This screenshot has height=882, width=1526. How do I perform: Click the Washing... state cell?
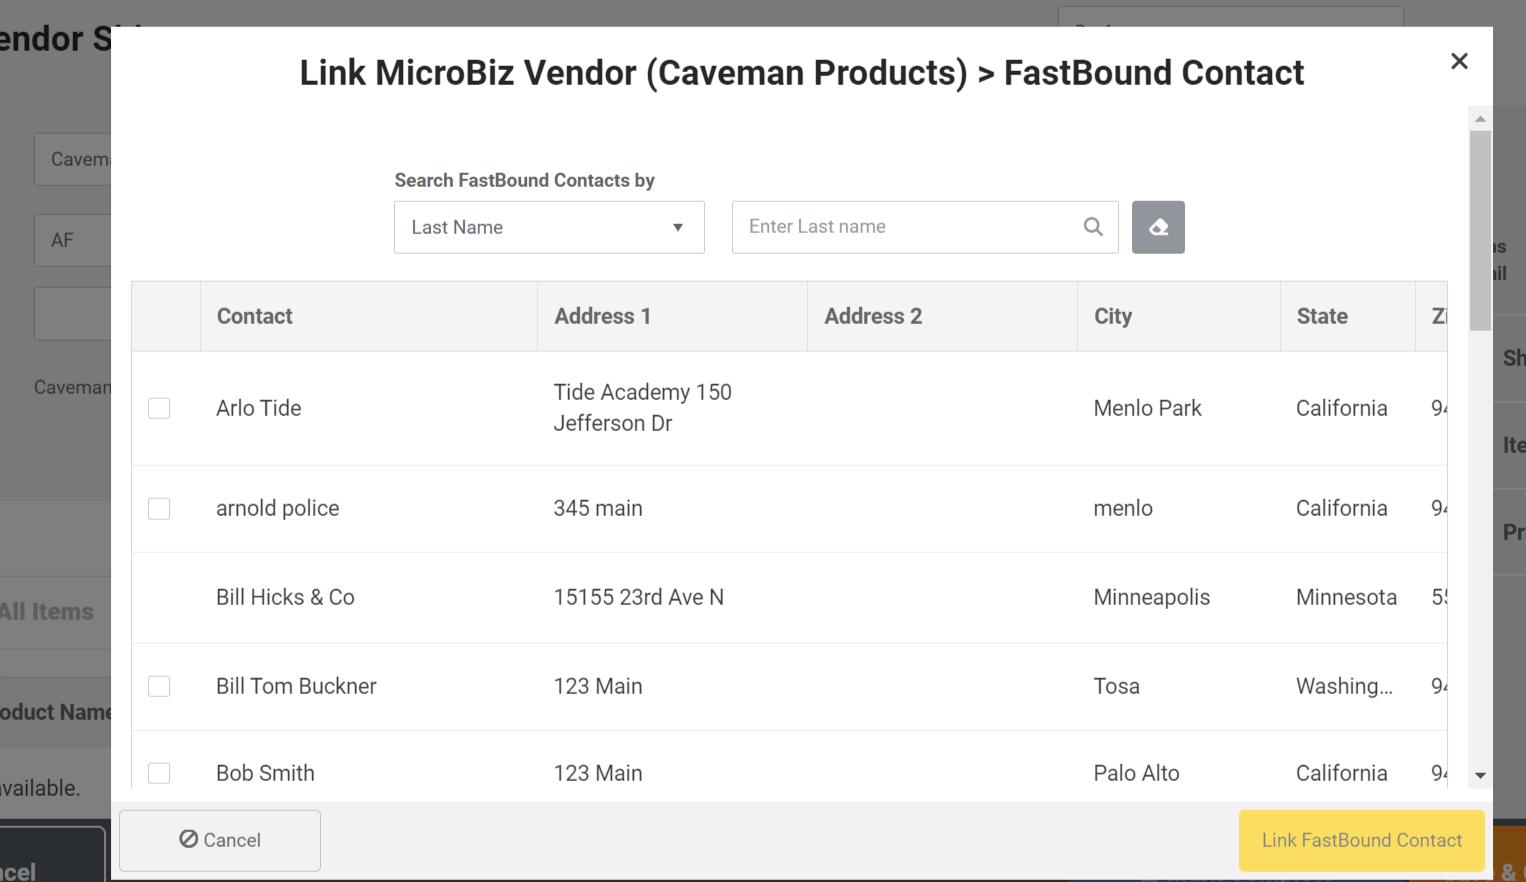tap(1344, 686)
